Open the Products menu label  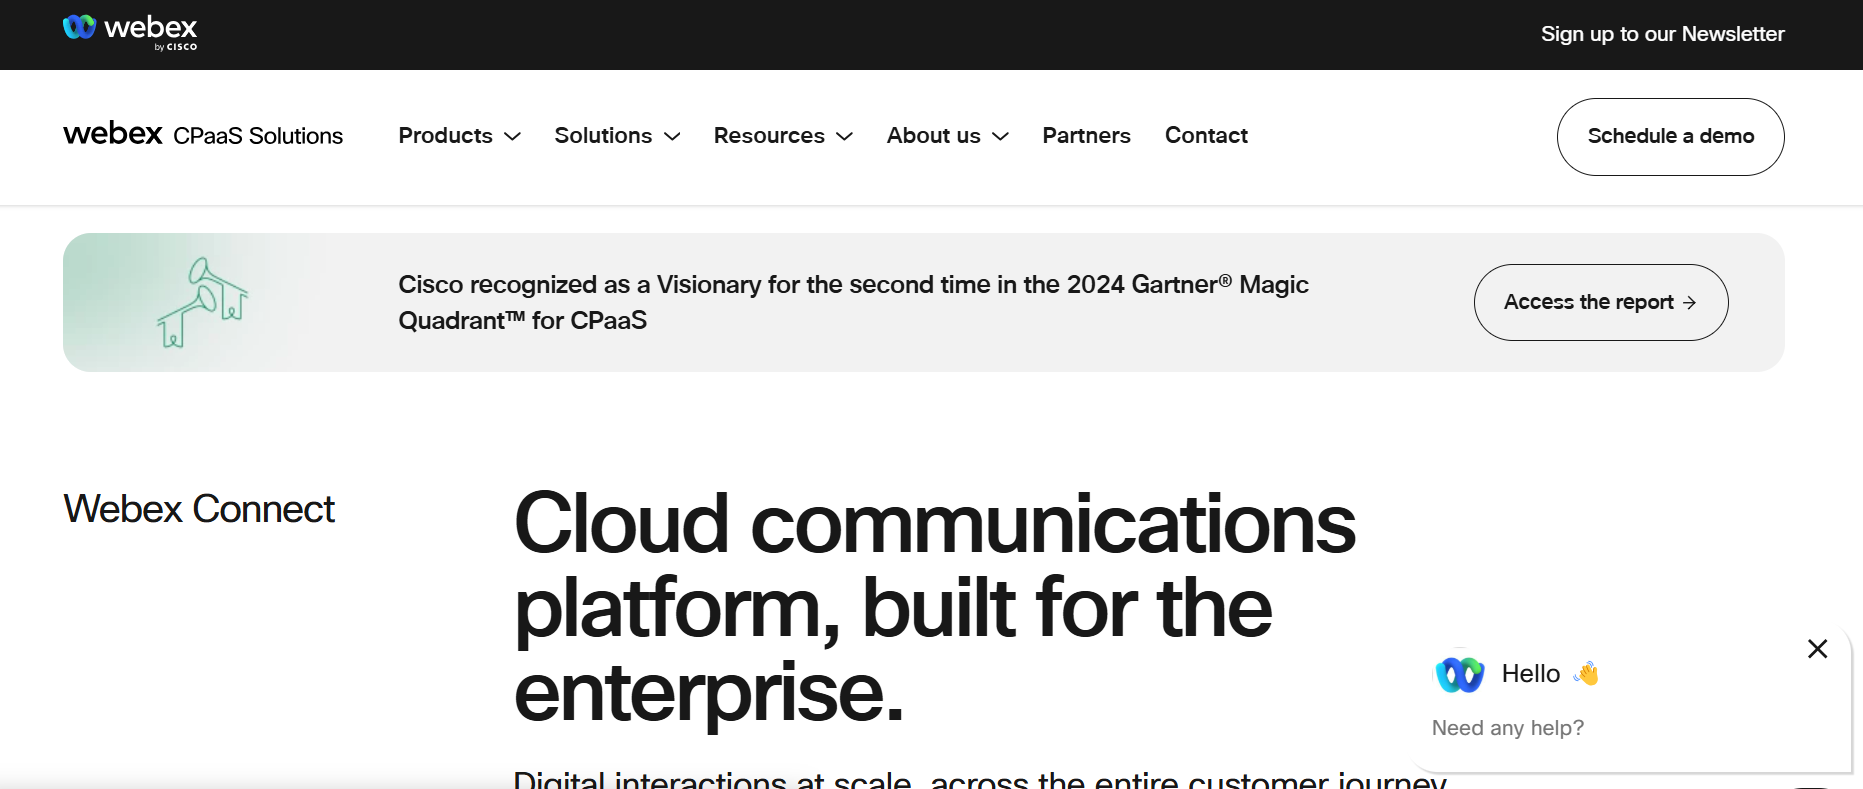point(445,136)
